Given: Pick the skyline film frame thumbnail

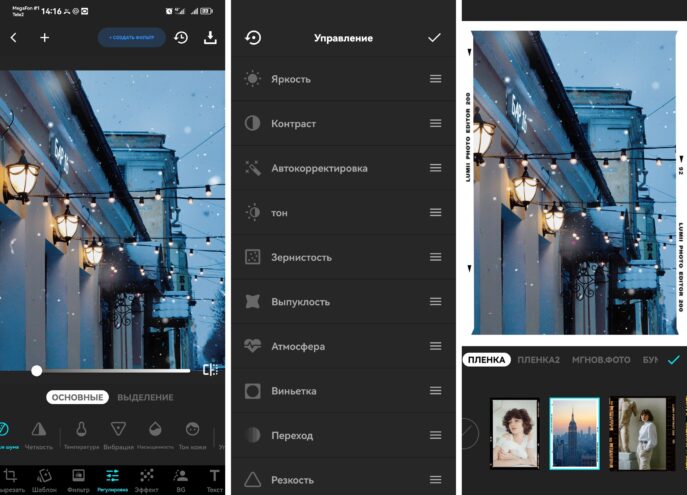Looking at the screenshot, I should (574, 432).
